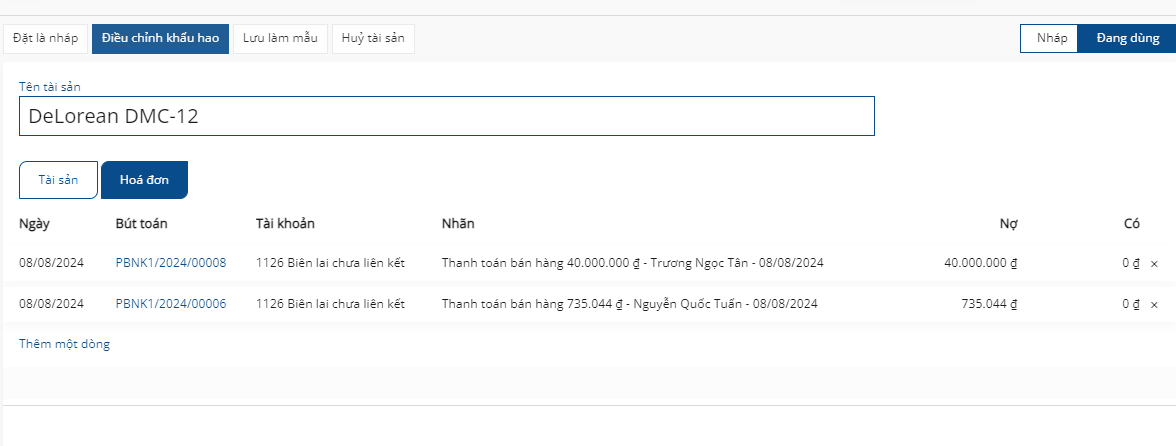Select the 'Đang dùng' status stage
The width and height of the screenshot is (1176, 446).
click(1127, 38)
